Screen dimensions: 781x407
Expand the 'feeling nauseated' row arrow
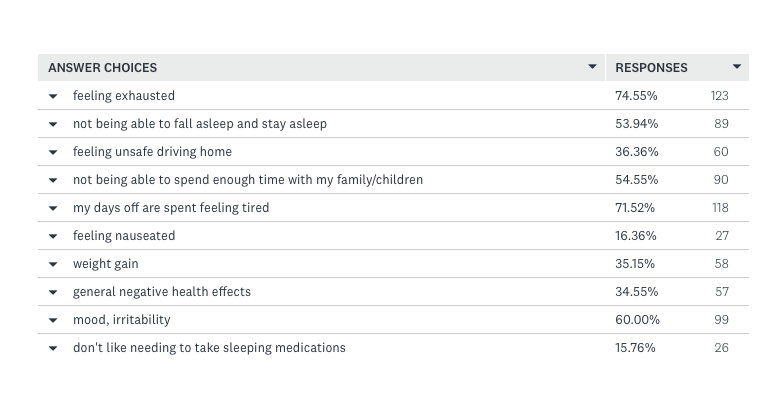[x=53, y=236]
